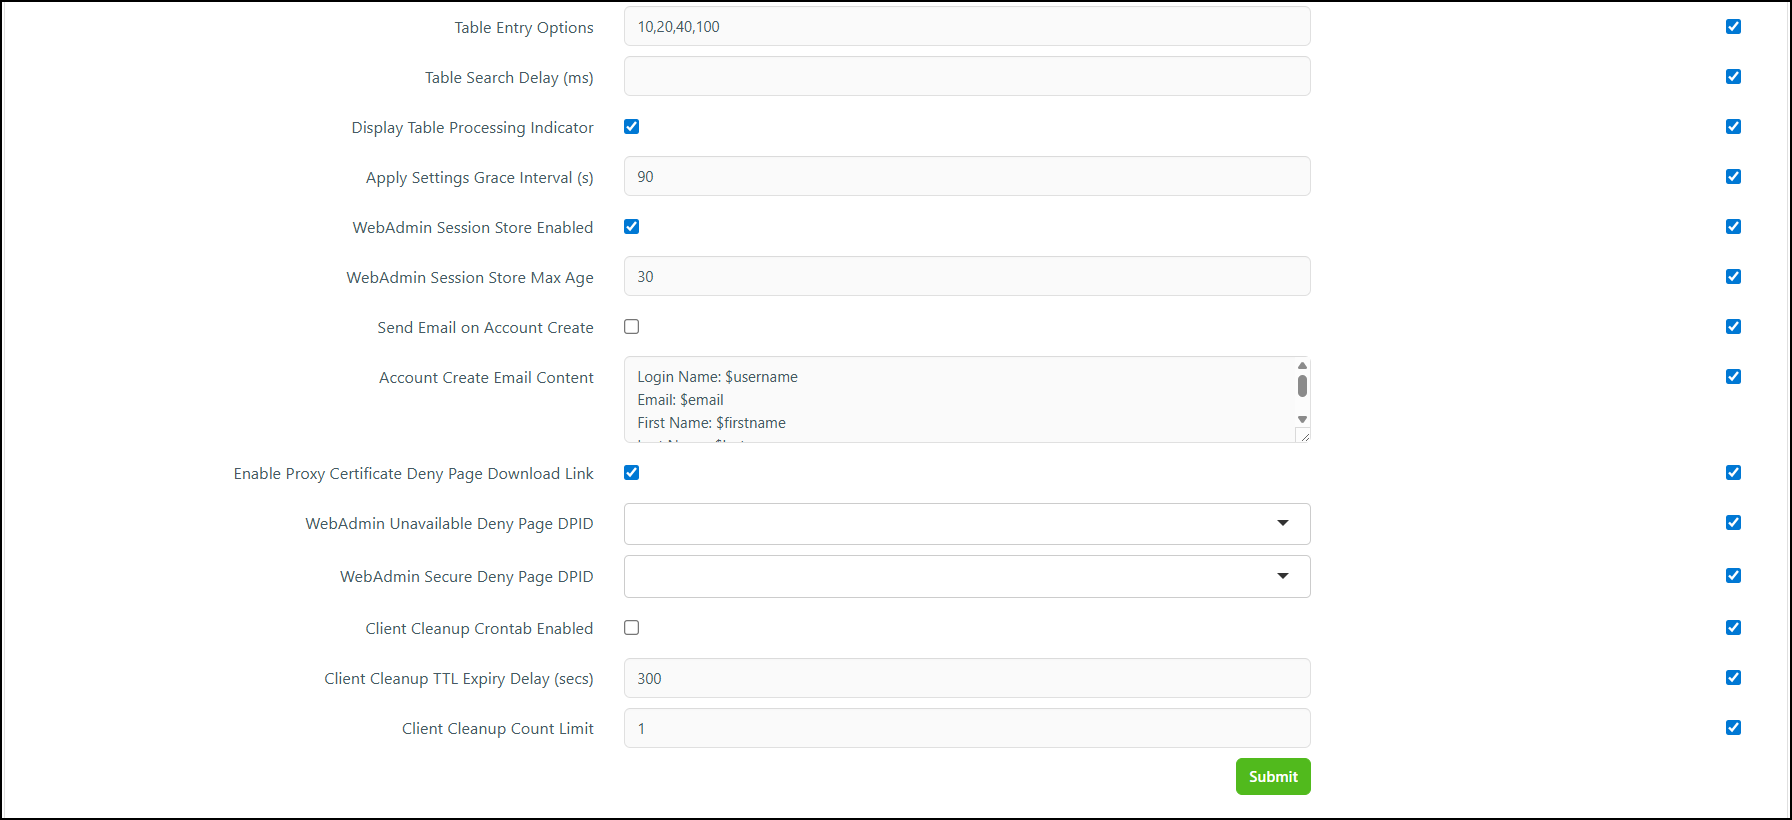
Task: Enable Send Email on Account Create
Action: [631, 327]
